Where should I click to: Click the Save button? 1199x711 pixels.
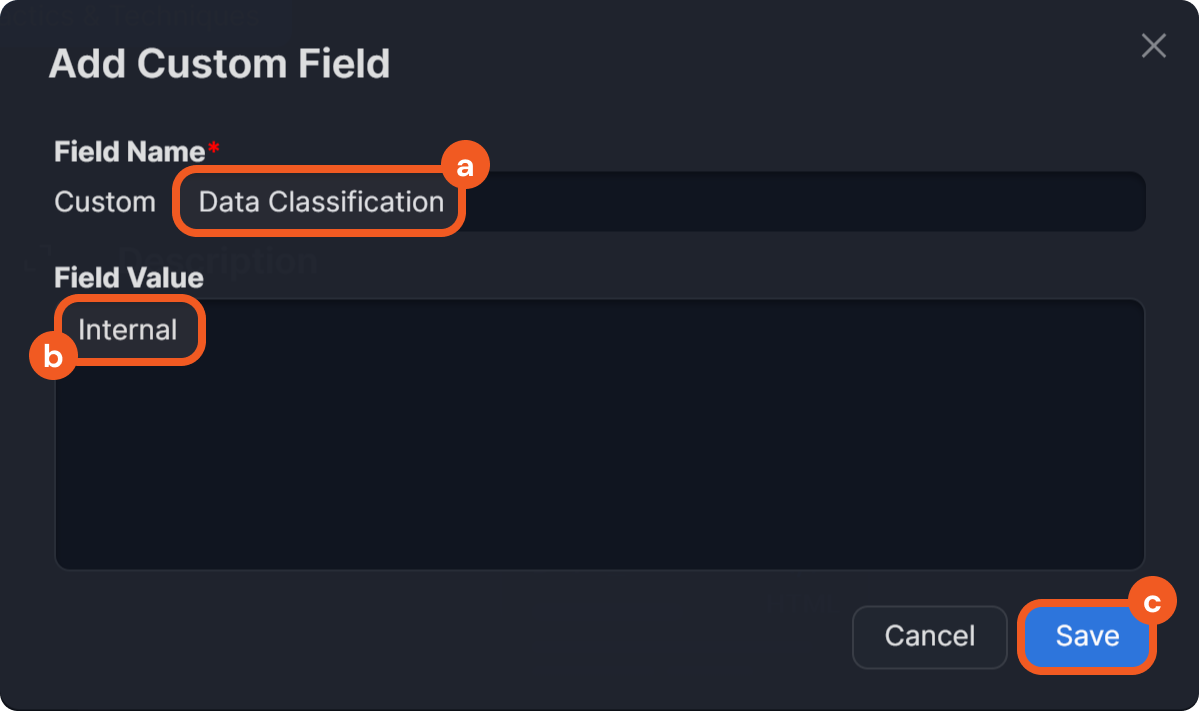[x=1087, y=636]
